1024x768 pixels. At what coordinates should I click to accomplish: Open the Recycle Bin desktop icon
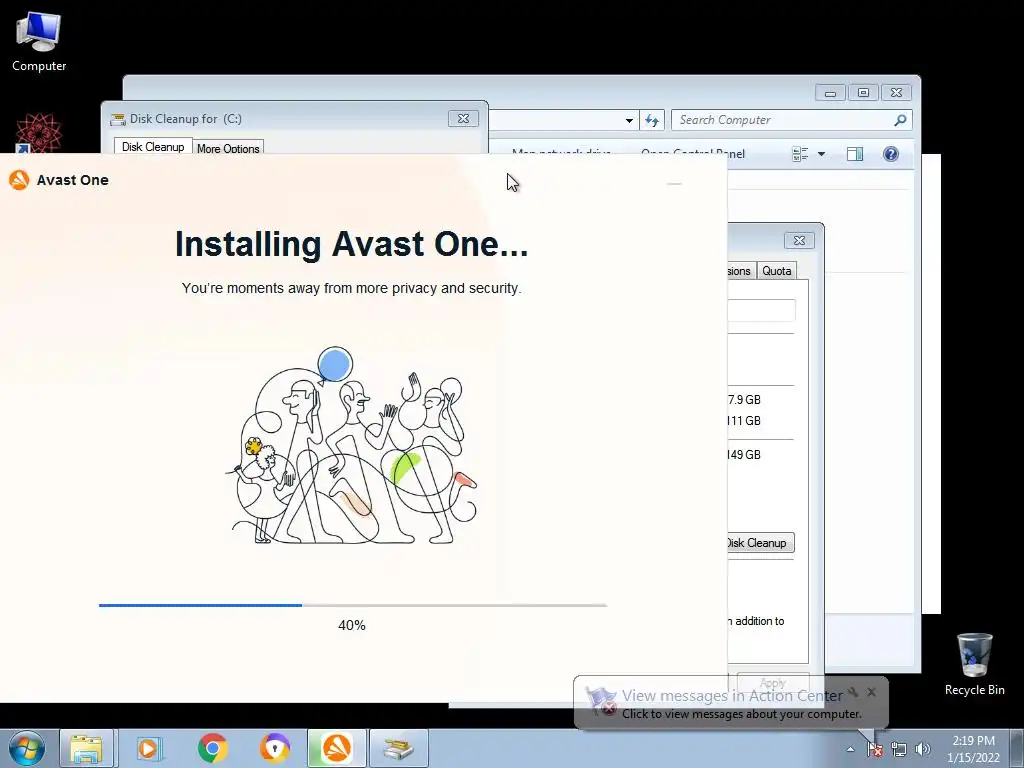pos(974,664)
